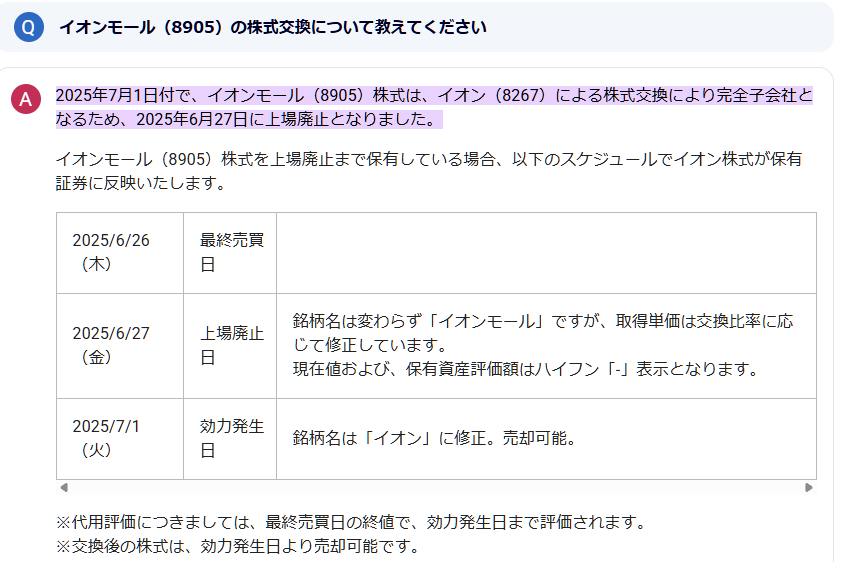Click the highlighted line mentioning 2025年6月27日に上場廃止
The image size is (850, 562).
249,119
